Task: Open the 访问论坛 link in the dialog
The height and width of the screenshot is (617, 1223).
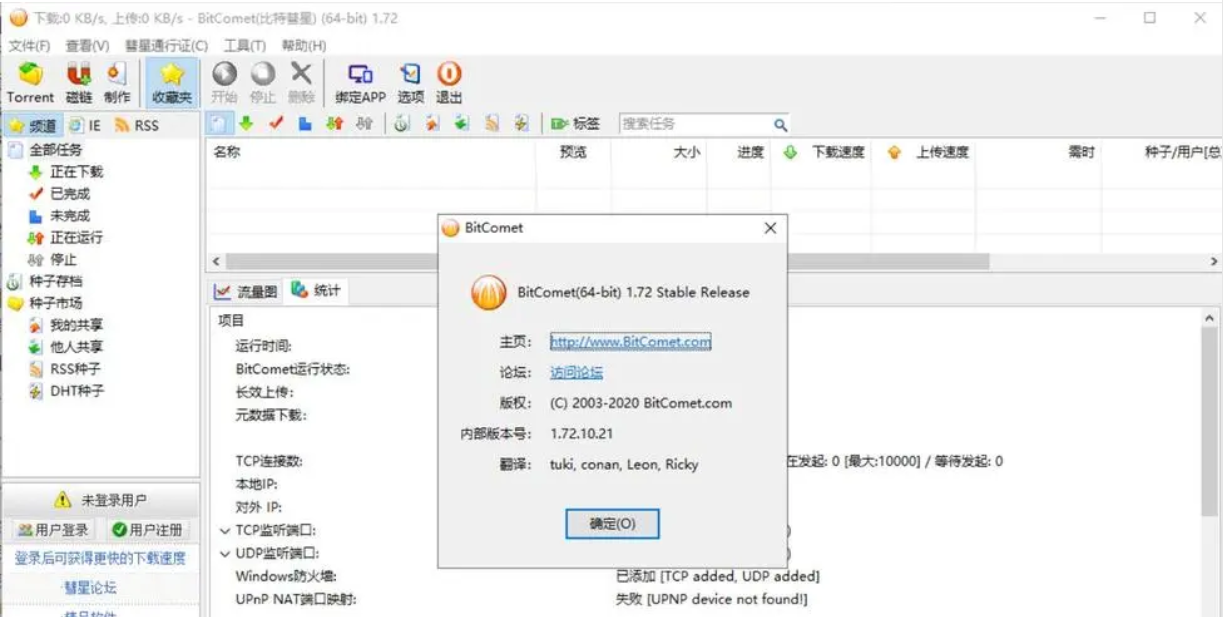Action: [576, 373]
